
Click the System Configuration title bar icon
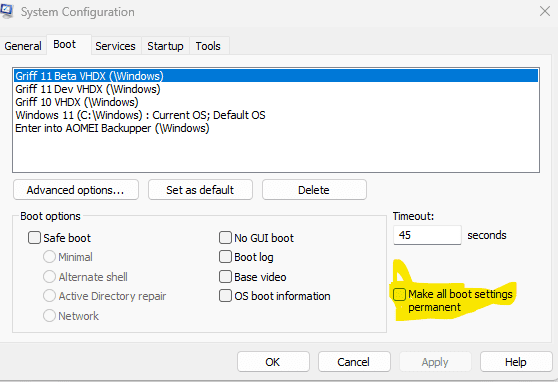point(6,11)
